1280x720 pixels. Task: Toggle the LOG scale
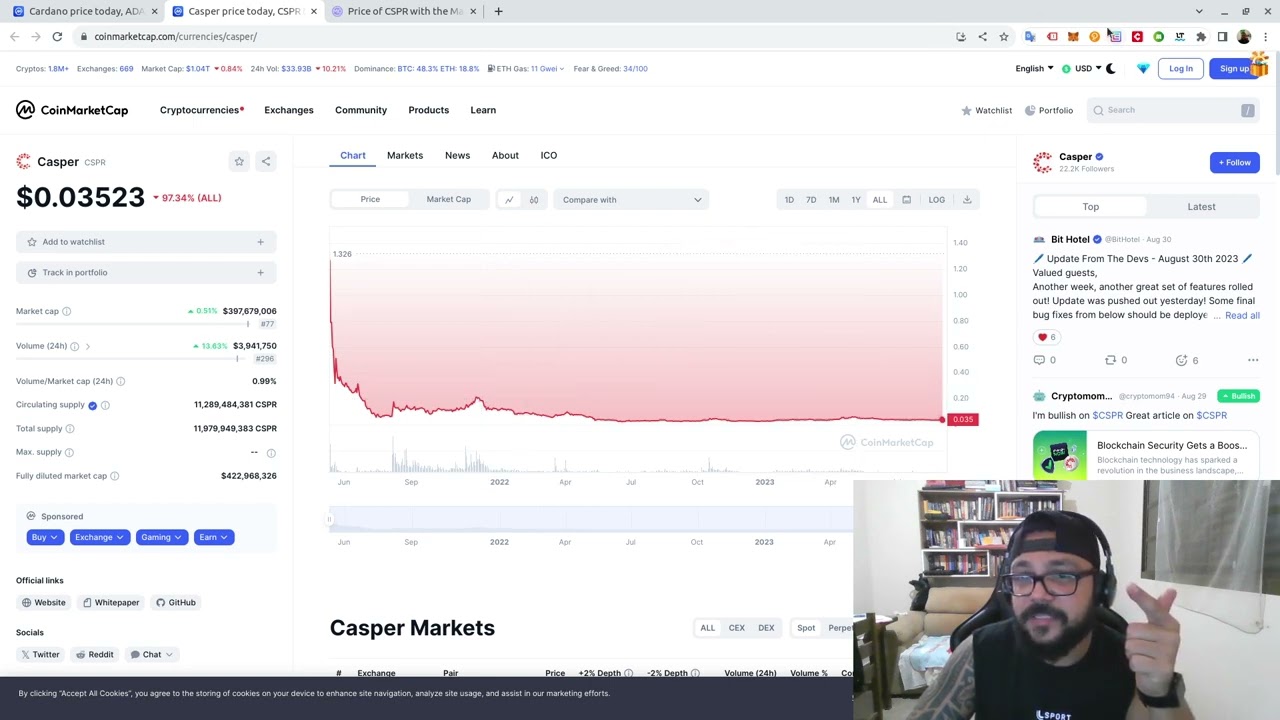[936, 199]
